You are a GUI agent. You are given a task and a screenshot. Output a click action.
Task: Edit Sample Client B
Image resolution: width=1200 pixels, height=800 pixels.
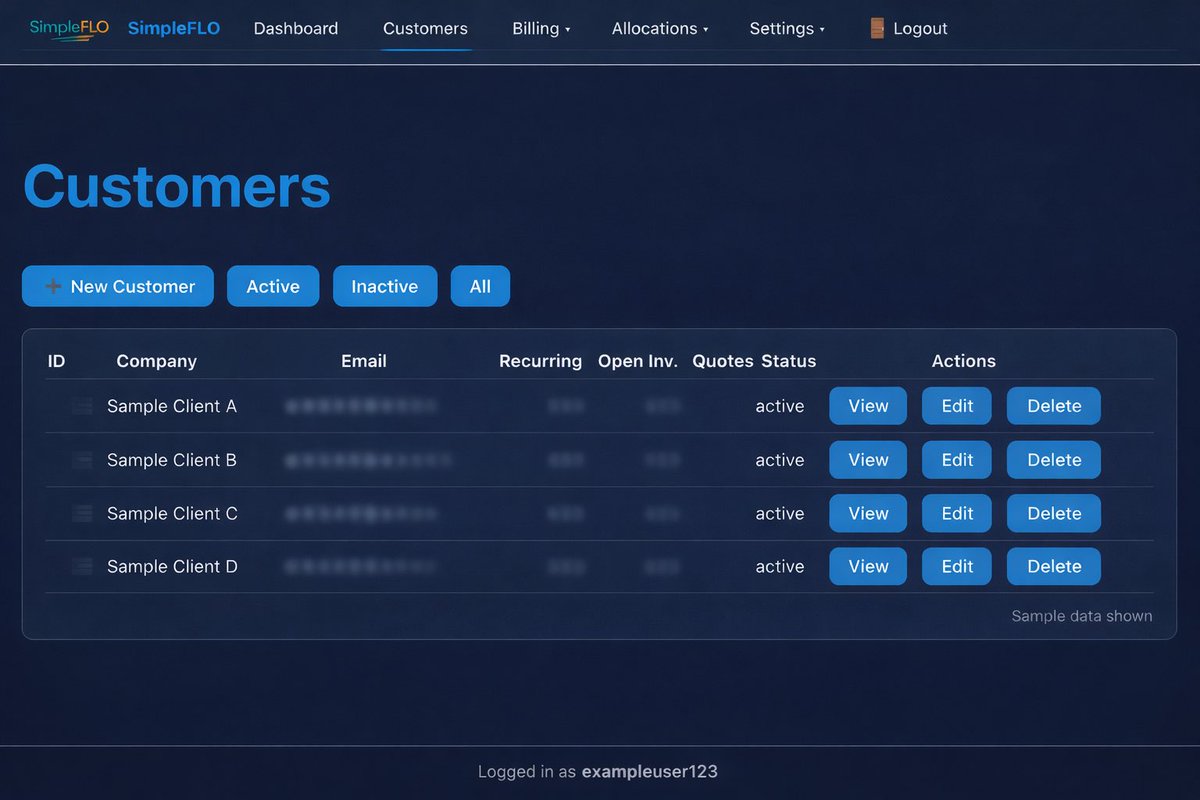click(957, 460)
